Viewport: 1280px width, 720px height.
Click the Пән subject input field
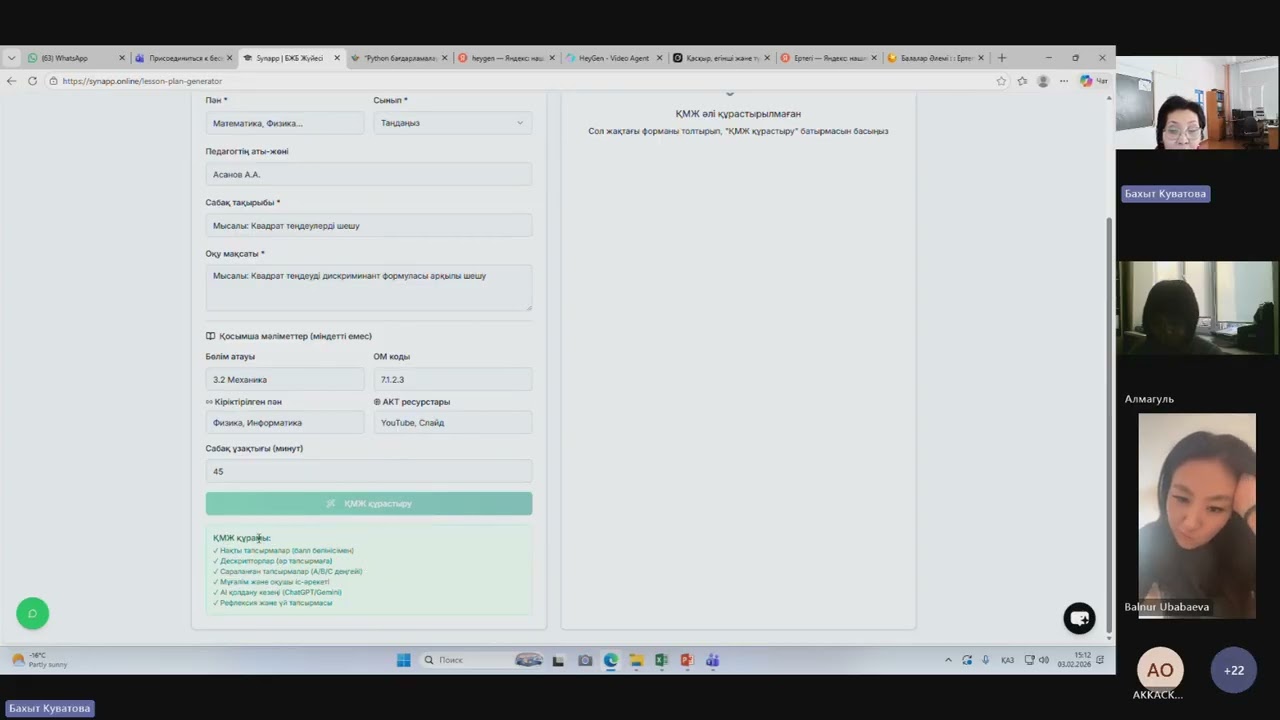pos(285,123)
